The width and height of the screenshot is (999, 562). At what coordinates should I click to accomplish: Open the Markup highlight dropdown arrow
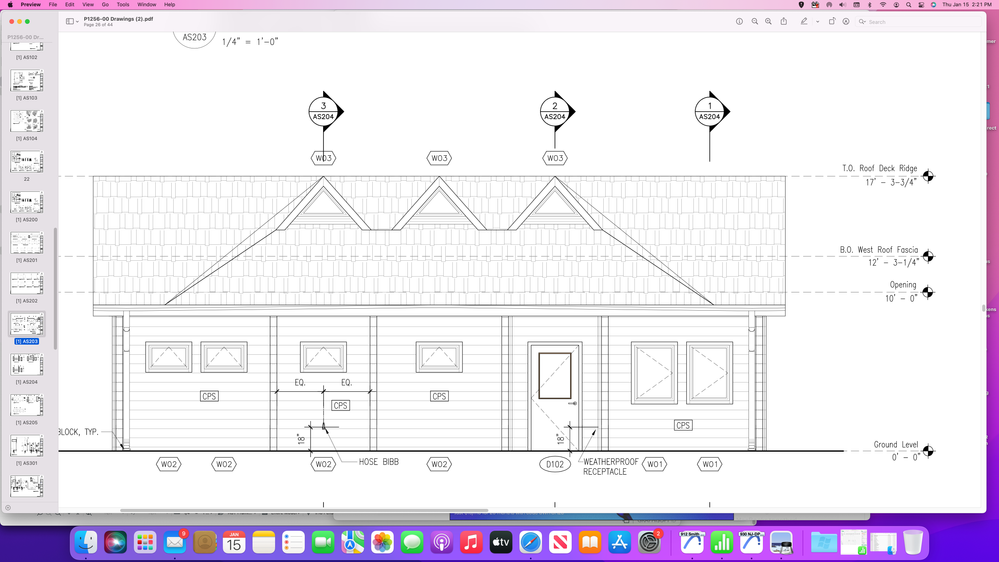tap(817, 22)
